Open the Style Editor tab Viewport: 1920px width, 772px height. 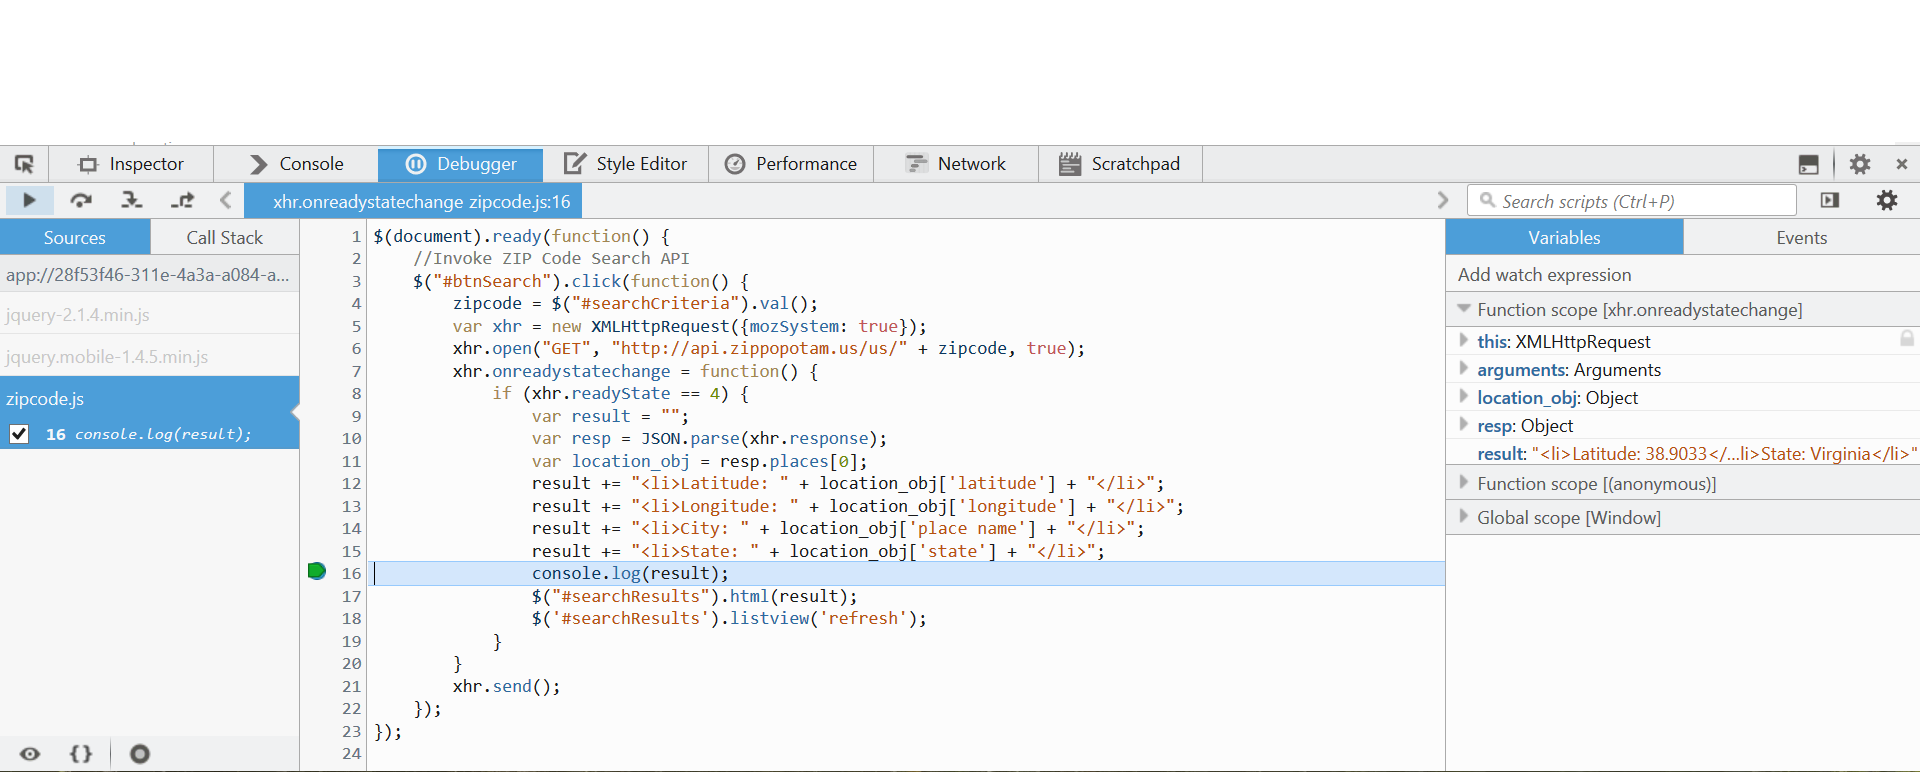625,164
